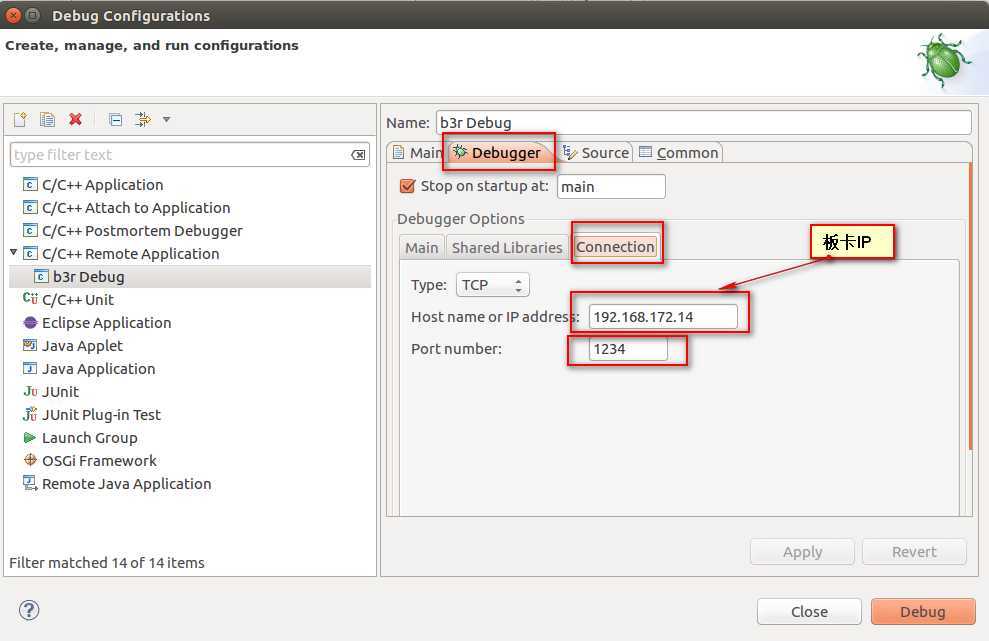This screenshot has height=641, width=989.
Task: Click the help question mark icon
Action: (28, 610)
